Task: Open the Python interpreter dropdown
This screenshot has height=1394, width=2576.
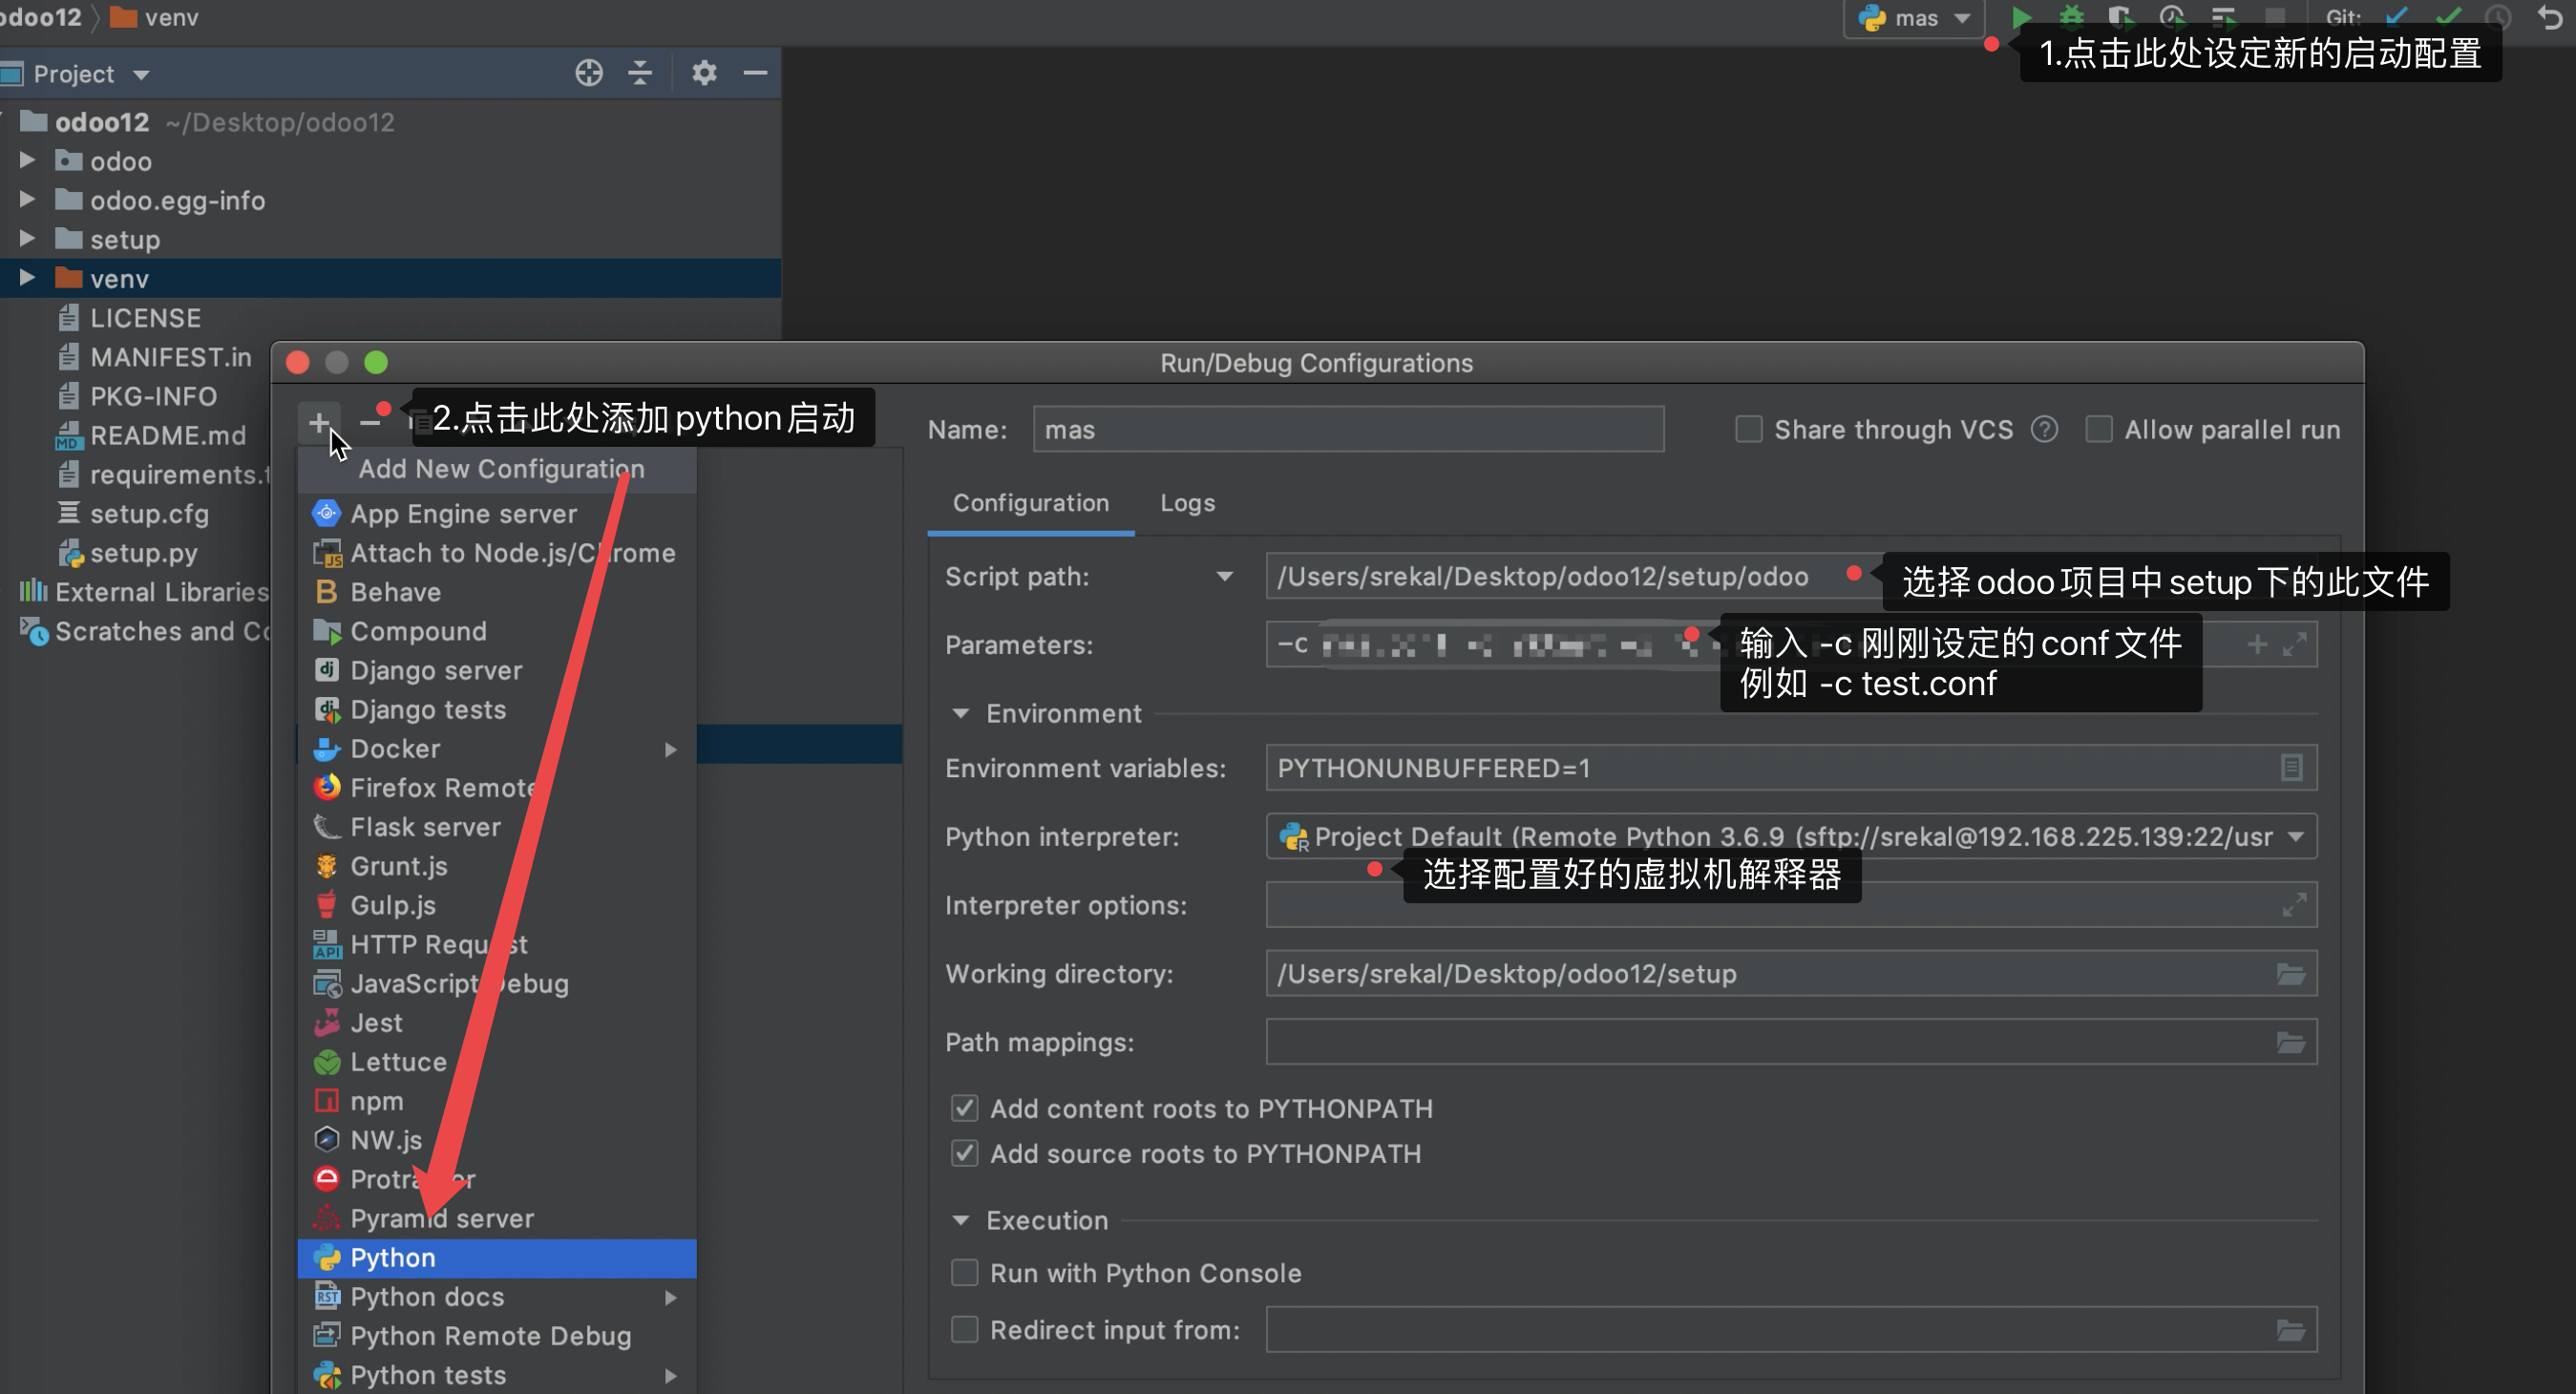Action: tap(2296, 837)
